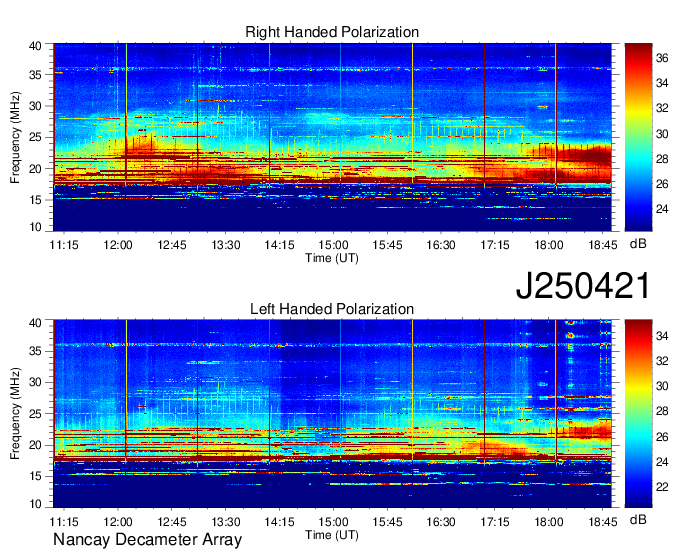Click the 12:00 time tick under Left Handed plot
Image resolution: width=680 pixels, height=552 pixels.
[118, 522]
